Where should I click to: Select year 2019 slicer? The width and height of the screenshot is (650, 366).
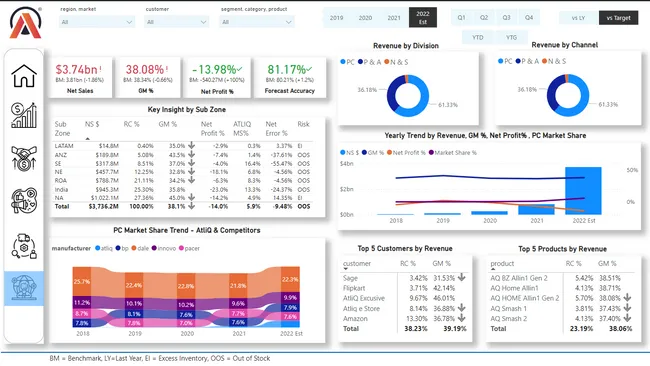337,18
